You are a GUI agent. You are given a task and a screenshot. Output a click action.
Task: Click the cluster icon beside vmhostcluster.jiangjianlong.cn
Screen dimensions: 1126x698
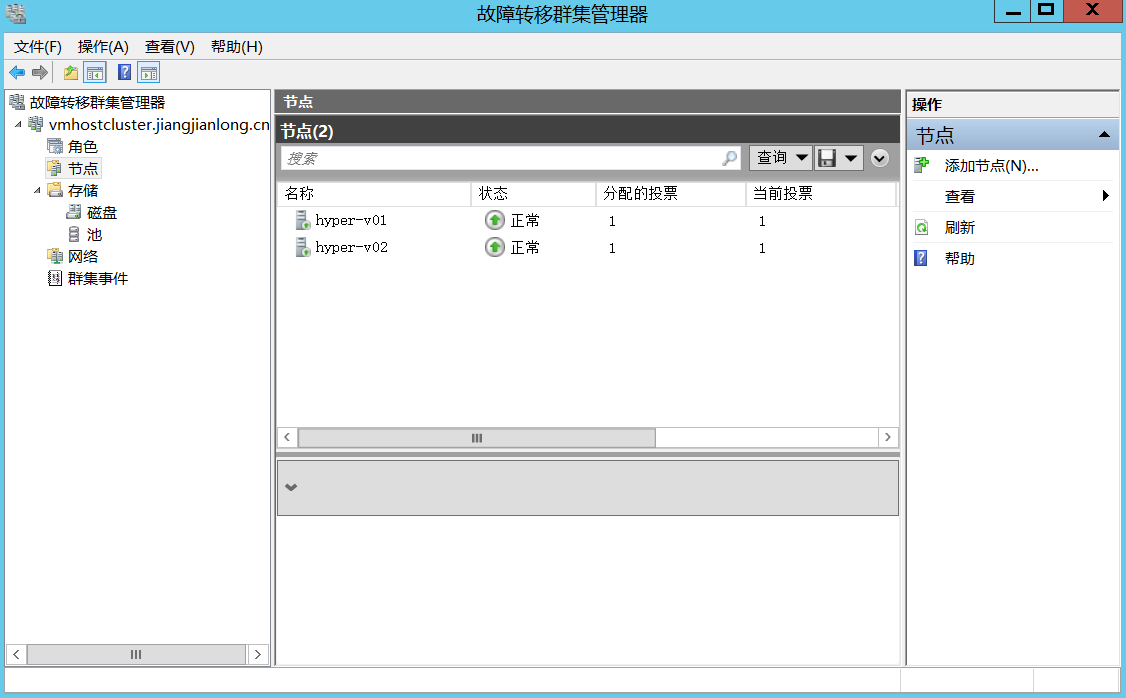(x=35, y=124)
